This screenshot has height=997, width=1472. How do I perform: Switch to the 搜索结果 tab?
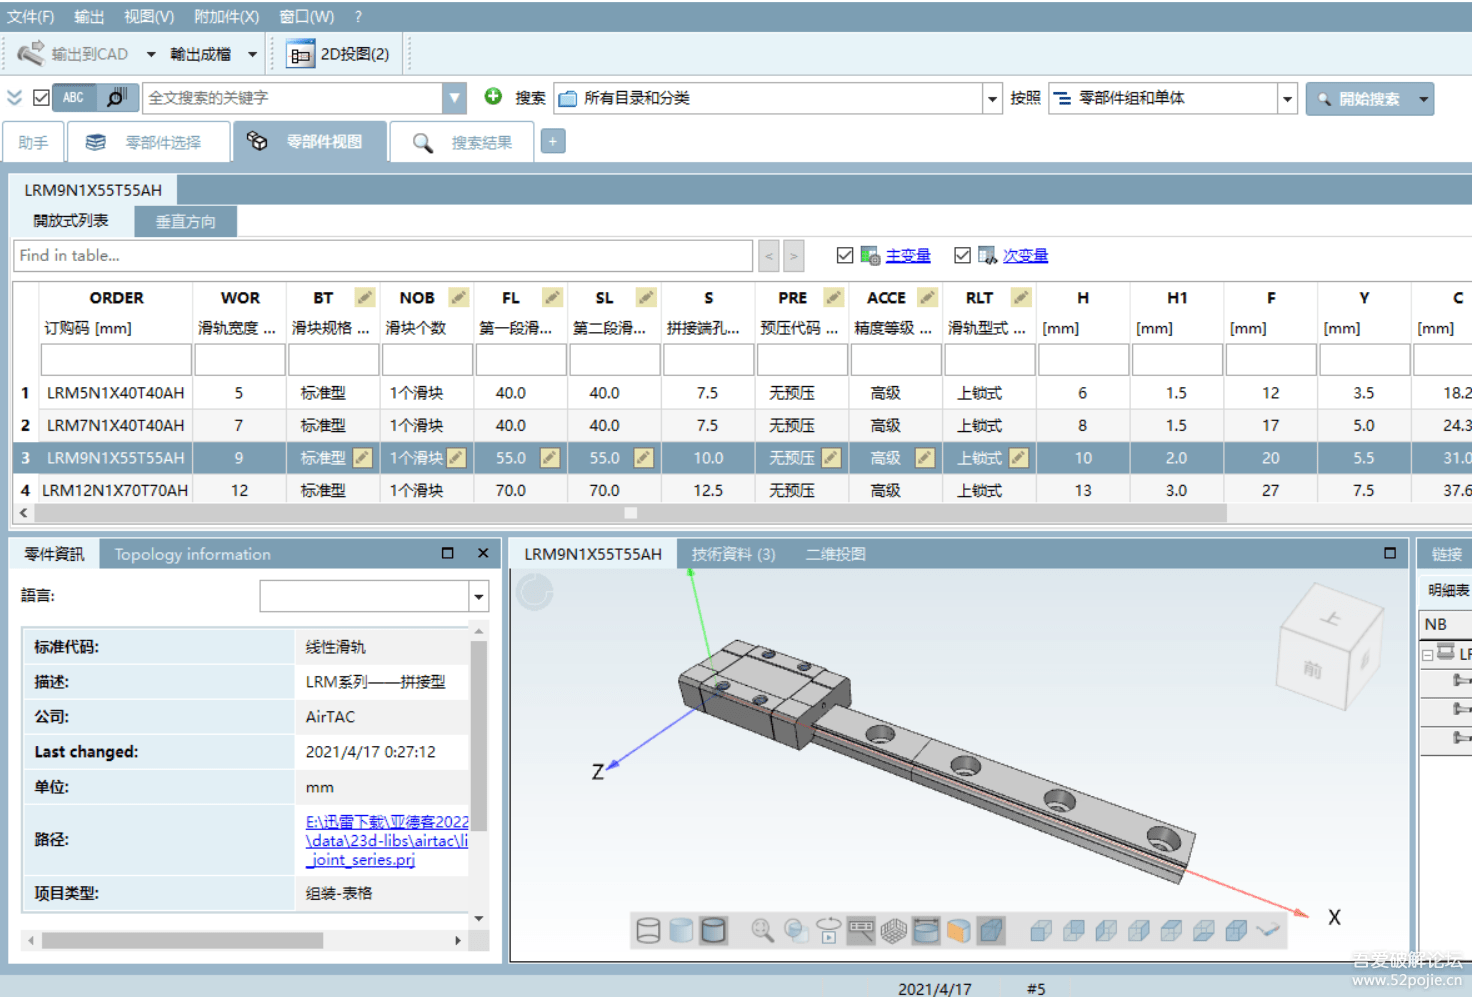463,142
